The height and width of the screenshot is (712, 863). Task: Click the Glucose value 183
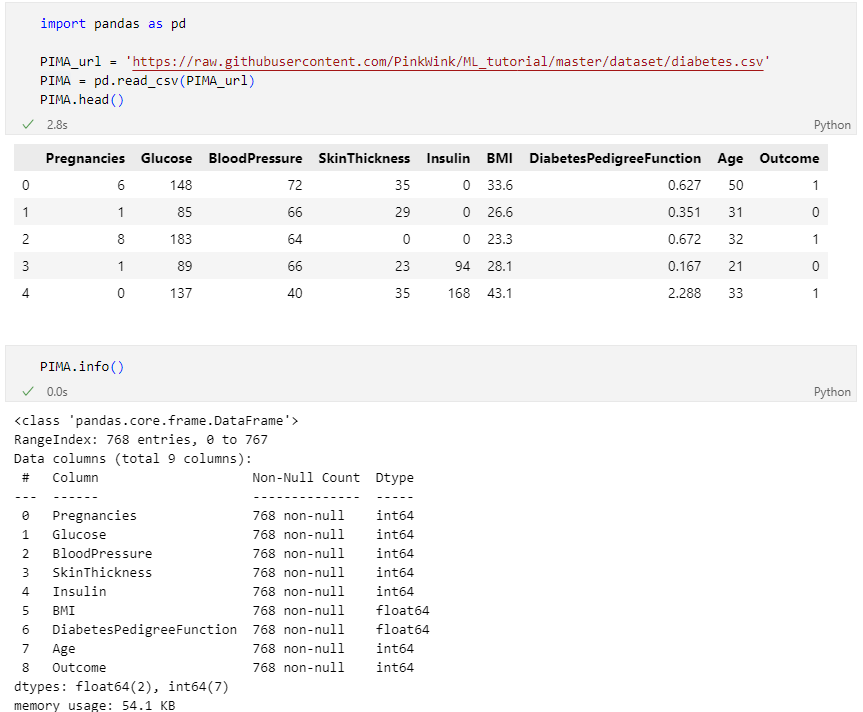[181, 239]
